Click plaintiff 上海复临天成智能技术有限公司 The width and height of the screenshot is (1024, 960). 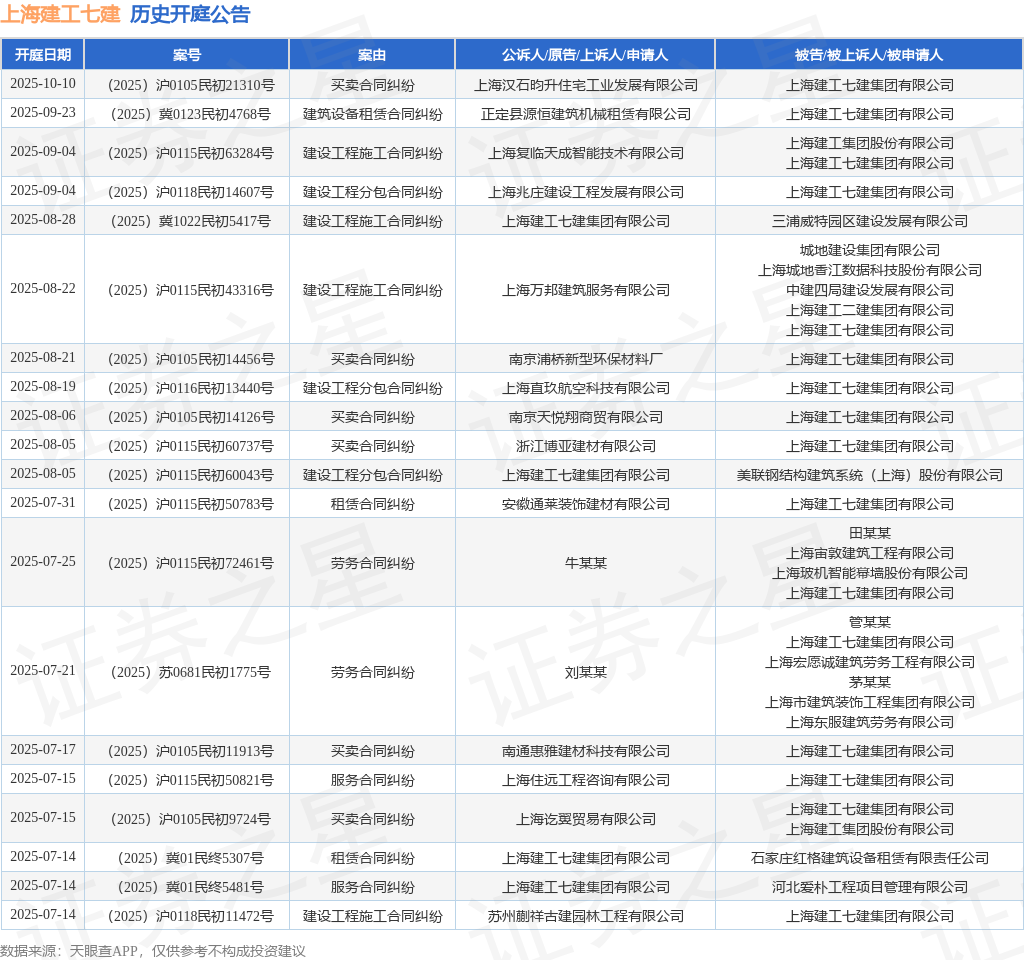585,153
